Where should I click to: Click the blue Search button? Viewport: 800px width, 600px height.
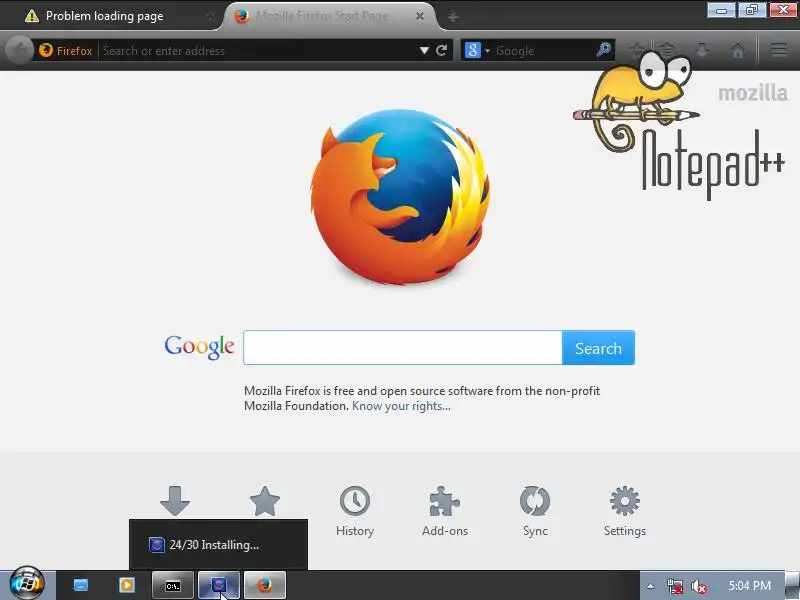pyautogui.click(x=598, y=347)
